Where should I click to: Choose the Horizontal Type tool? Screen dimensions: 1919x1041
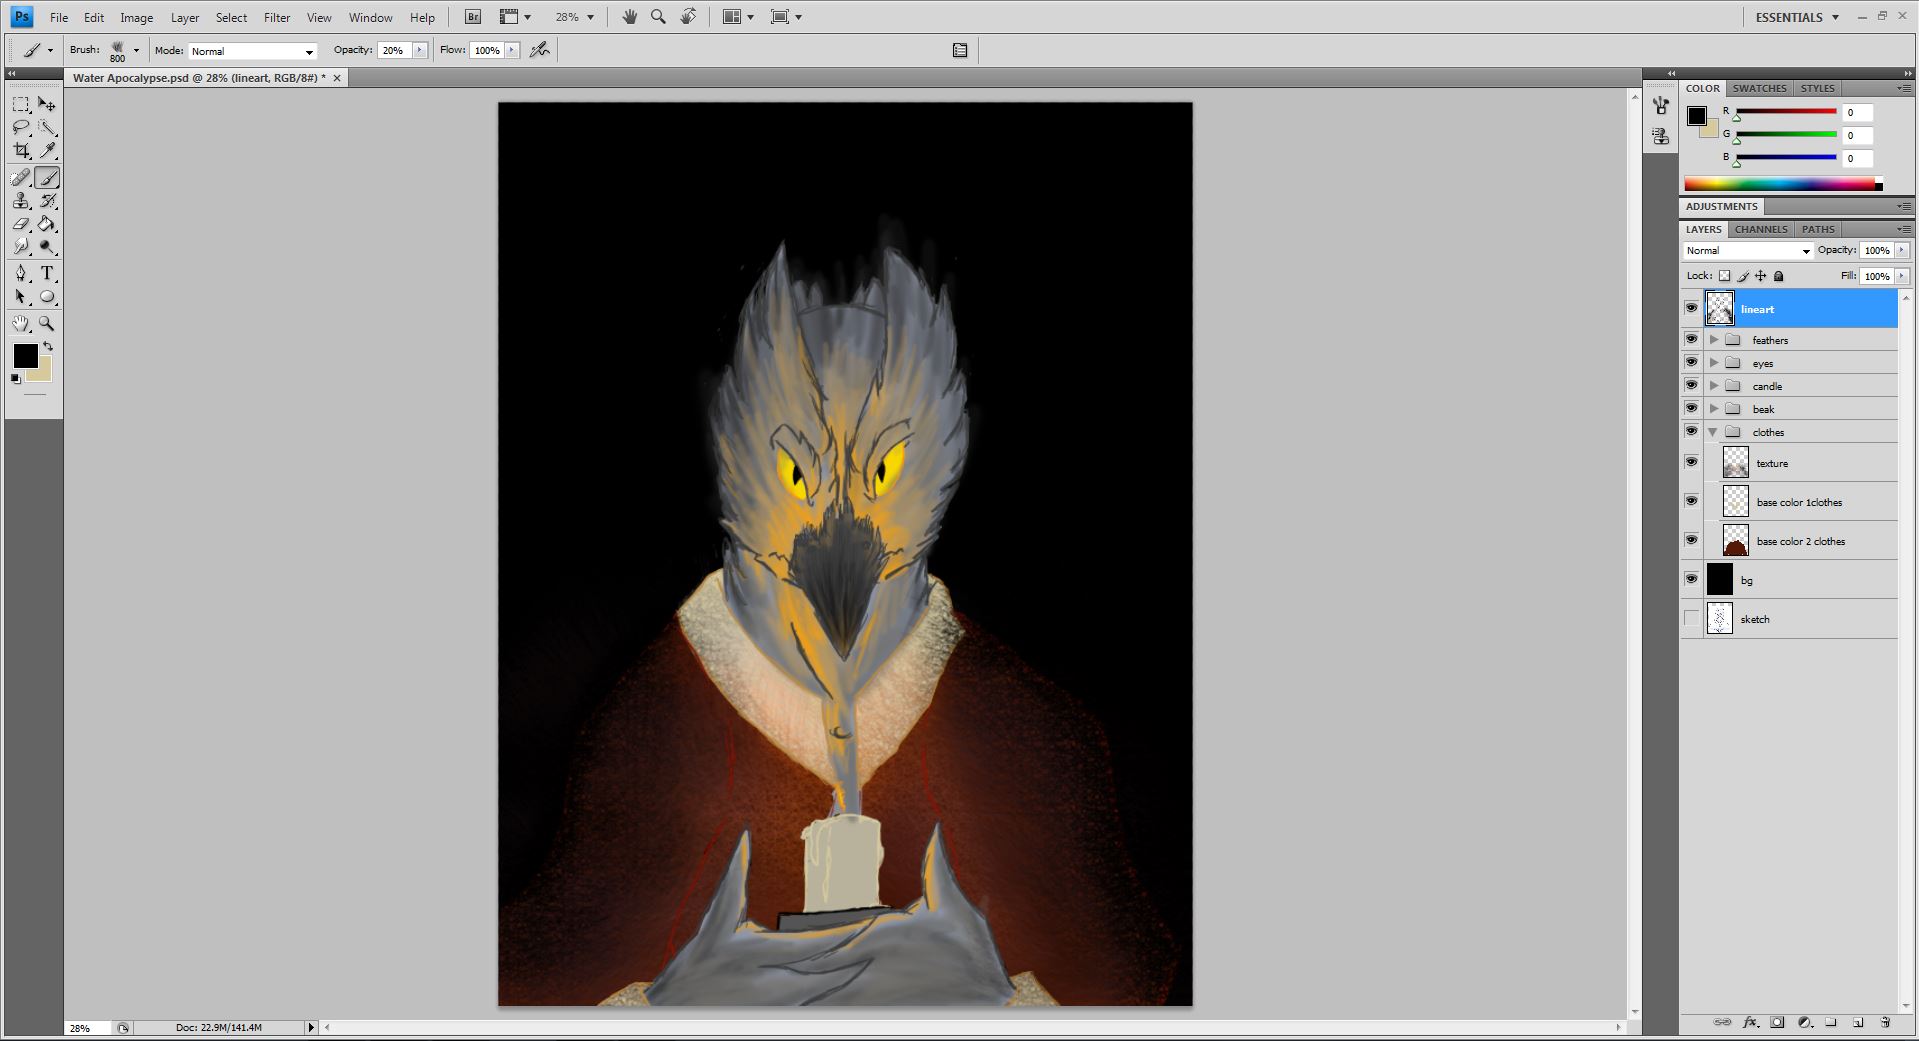click(x=47, y=274)
